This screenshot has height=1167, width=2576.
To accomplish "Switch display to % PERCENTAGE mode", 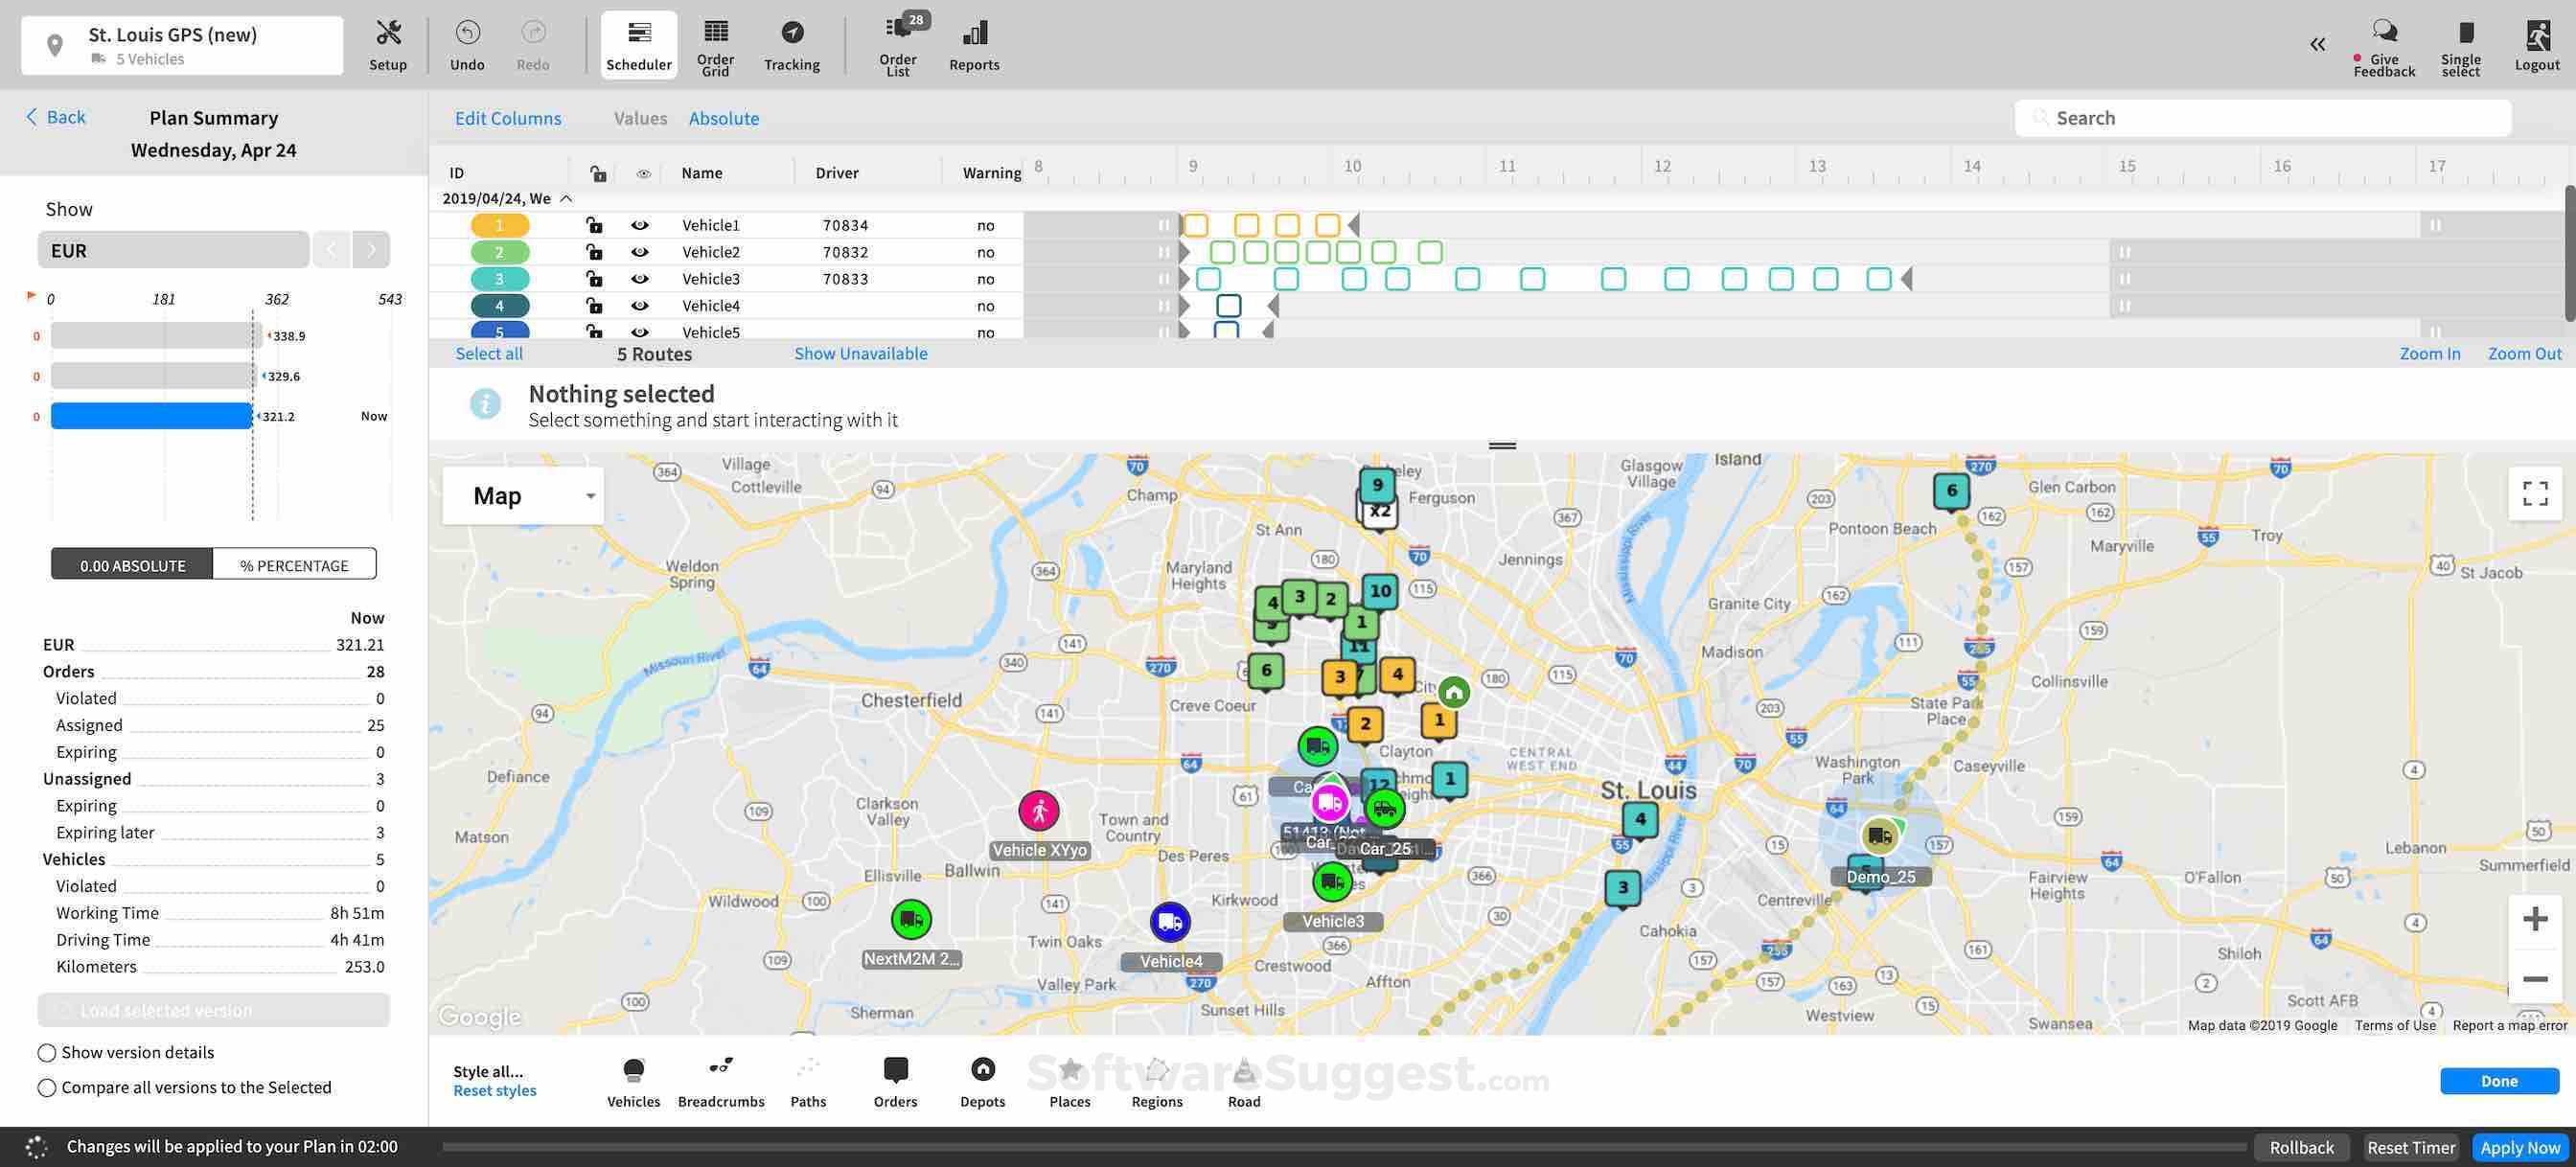I will click(294, 564).
